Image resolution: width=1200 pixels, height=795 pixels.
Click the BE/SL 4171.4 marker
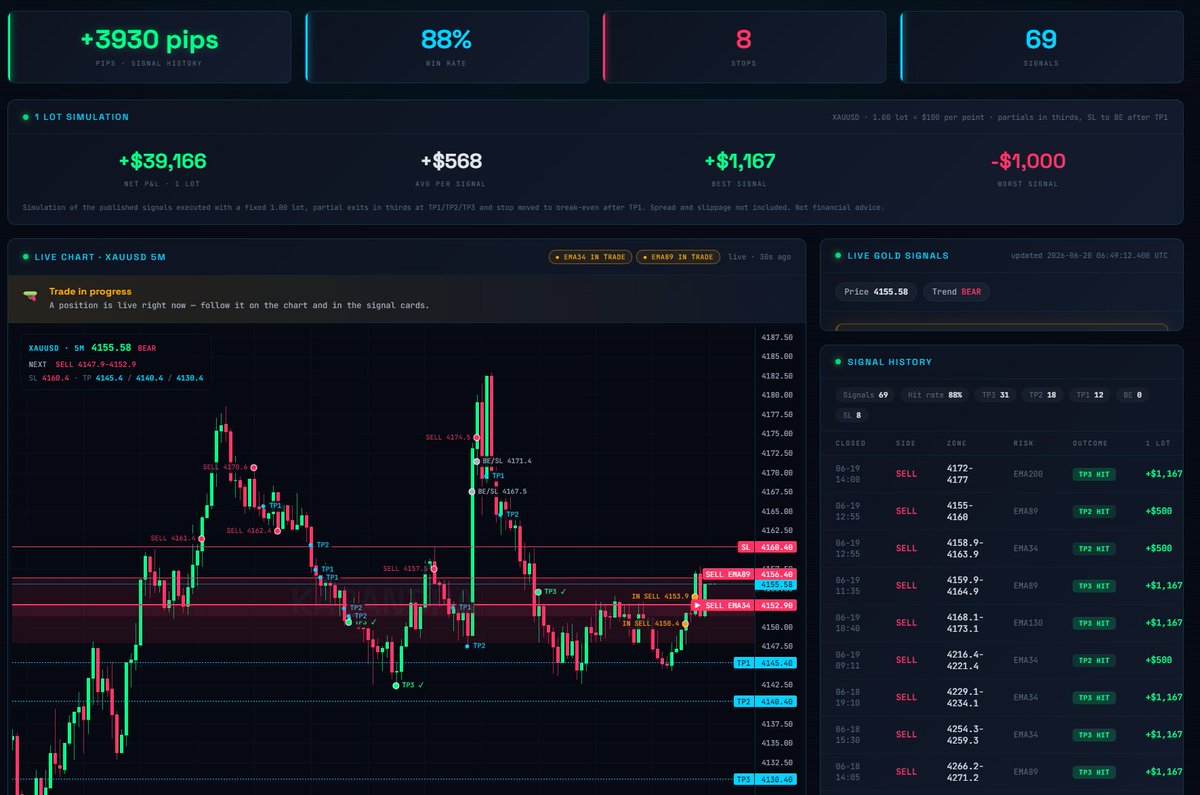tap(477, 461)
